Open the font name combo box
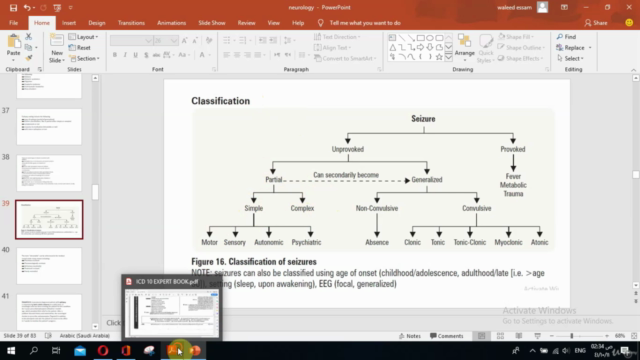The height and width of the screenshot is (360, 640). 131,40
